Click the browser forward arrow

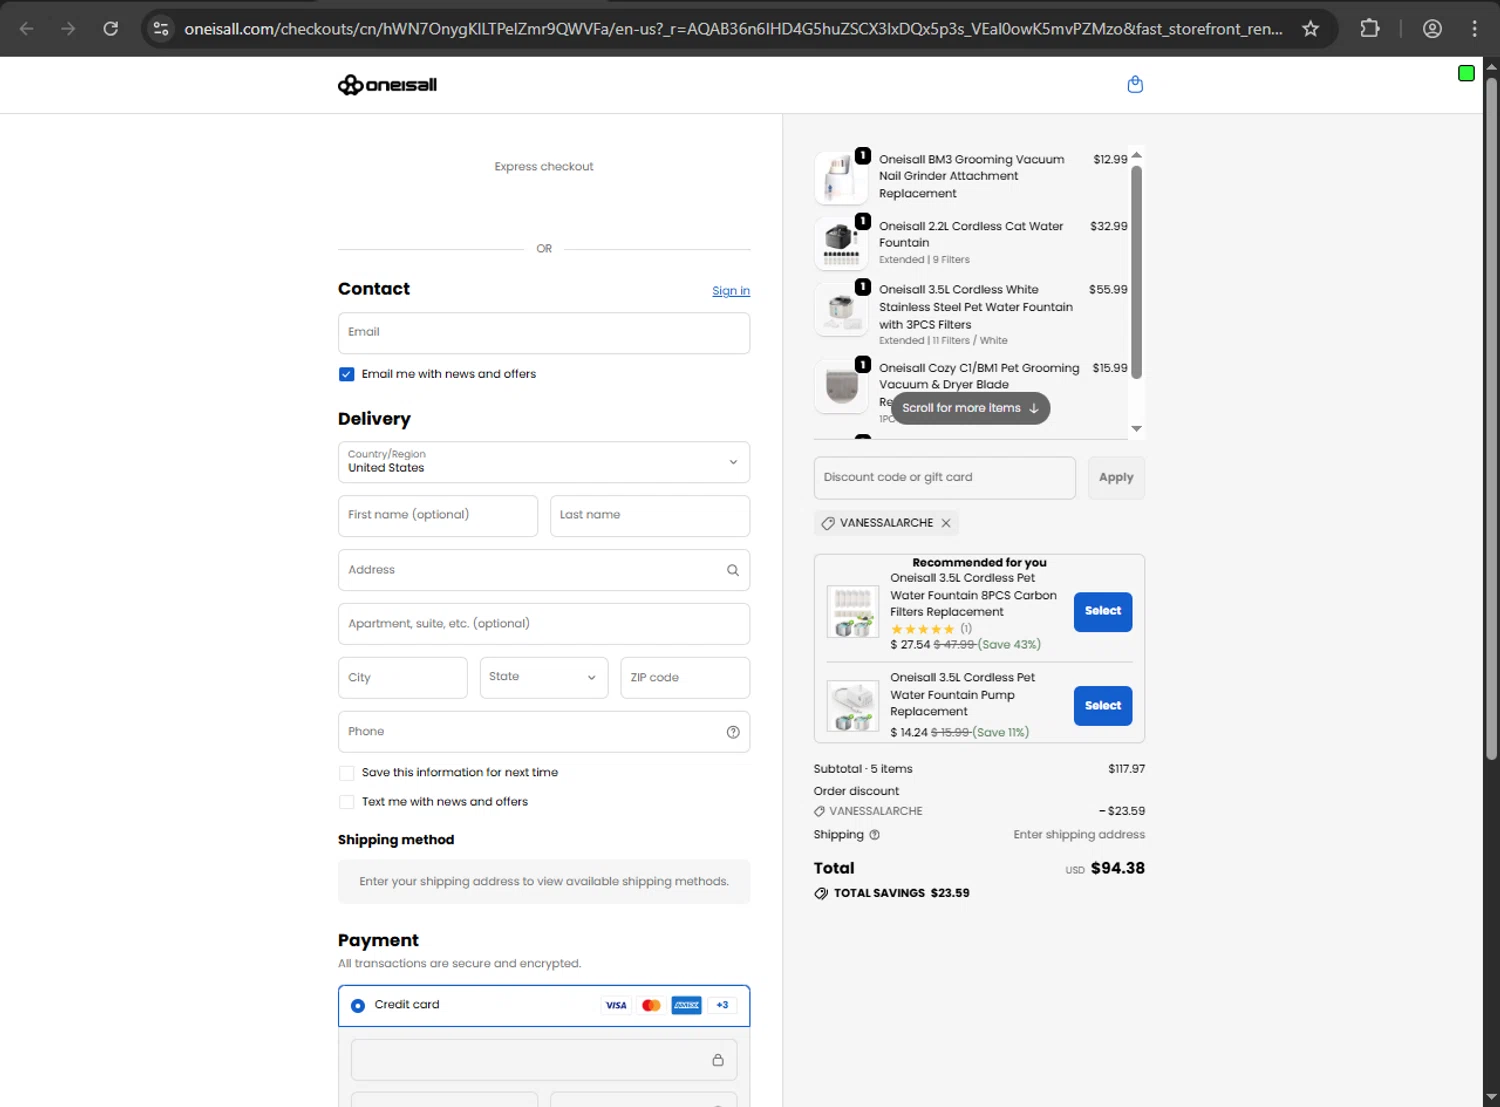(68, 29)
